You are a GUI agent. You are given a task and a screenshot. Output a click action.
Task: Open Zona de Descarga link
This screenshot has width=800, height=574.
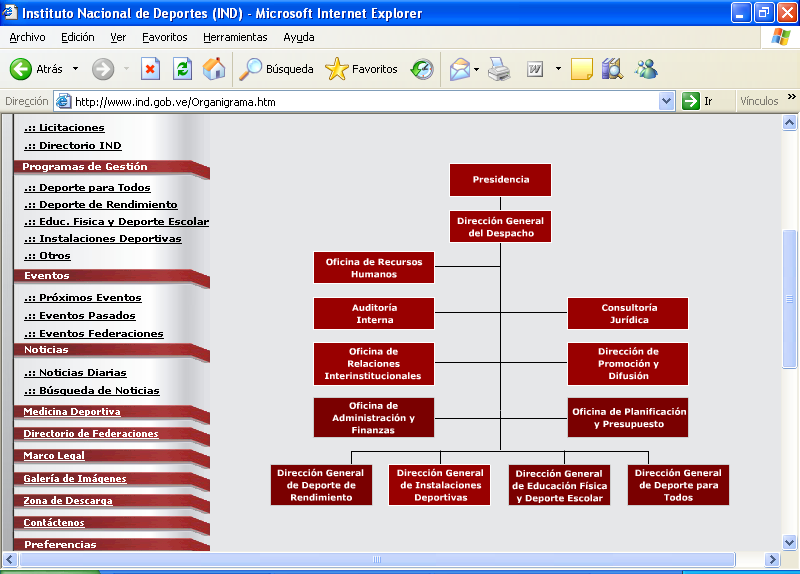coord(68,500)
